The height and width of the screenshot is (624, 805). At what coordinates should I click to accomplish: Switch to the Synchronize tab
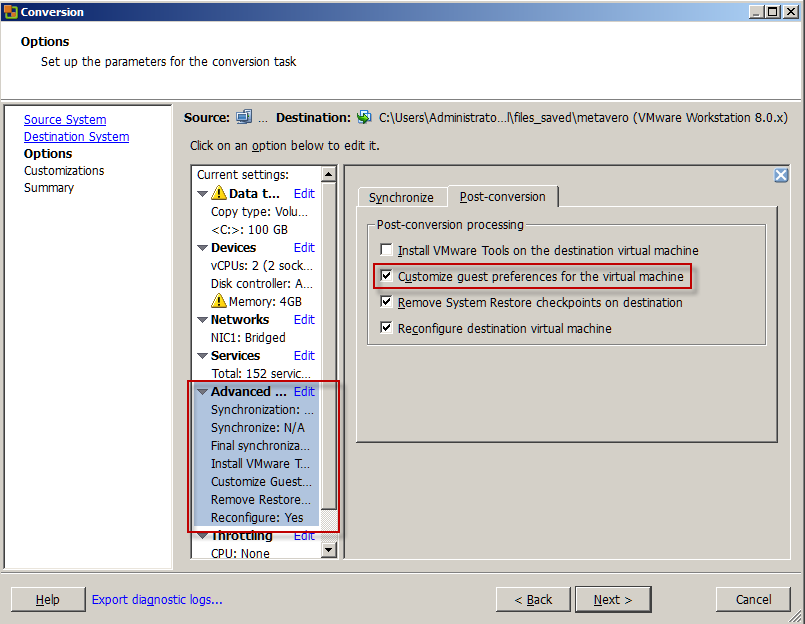pyautogui.click(x=401, y=197)
